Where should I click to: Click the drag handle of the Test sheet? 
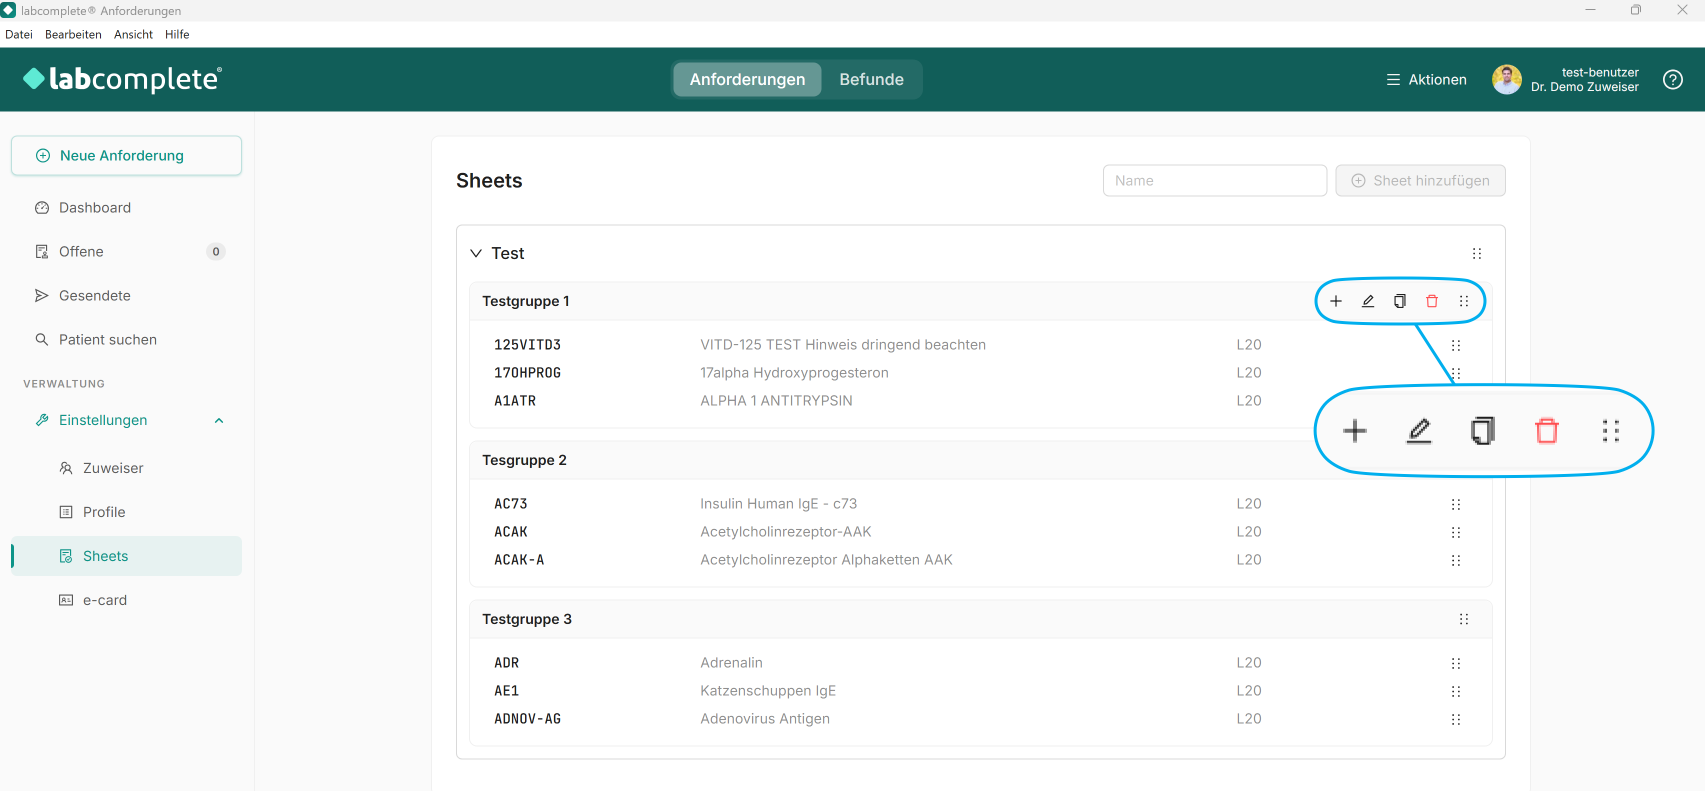pos(1477,254)
